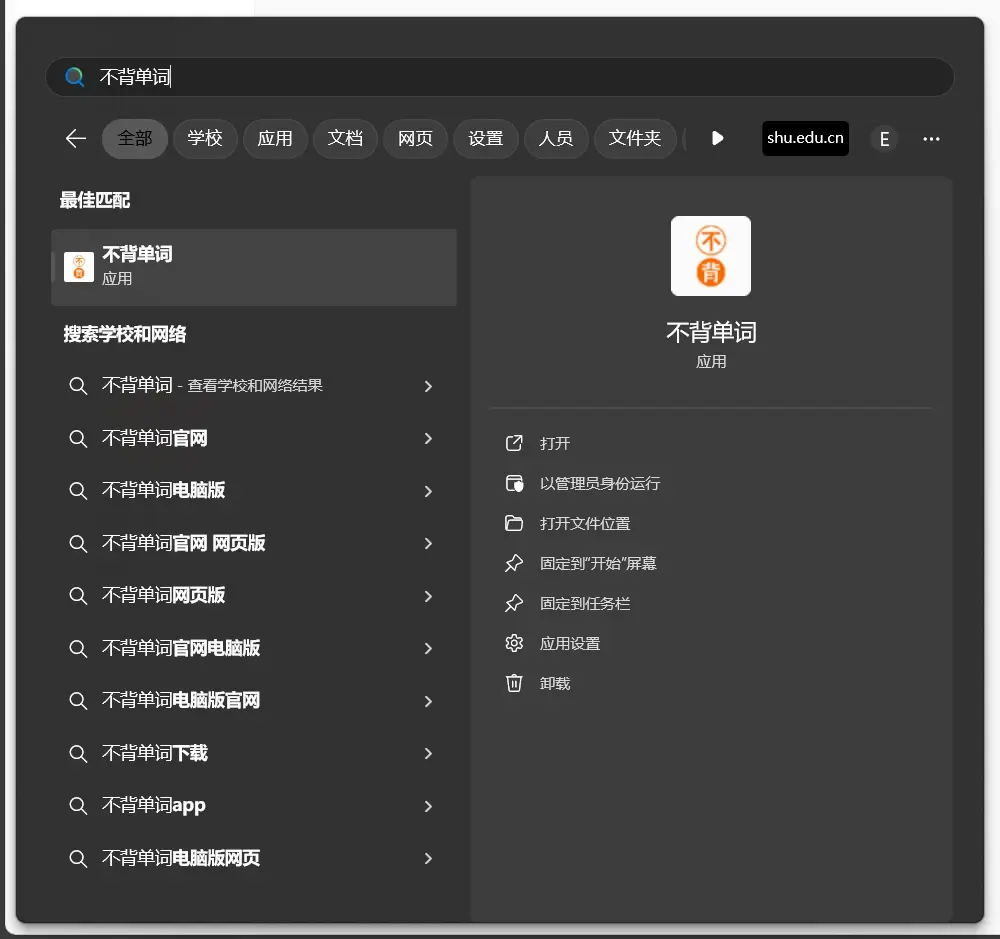The image size is (1000, 939).
Task: Click 卸载 to uninstall the app
Action: 555,684
